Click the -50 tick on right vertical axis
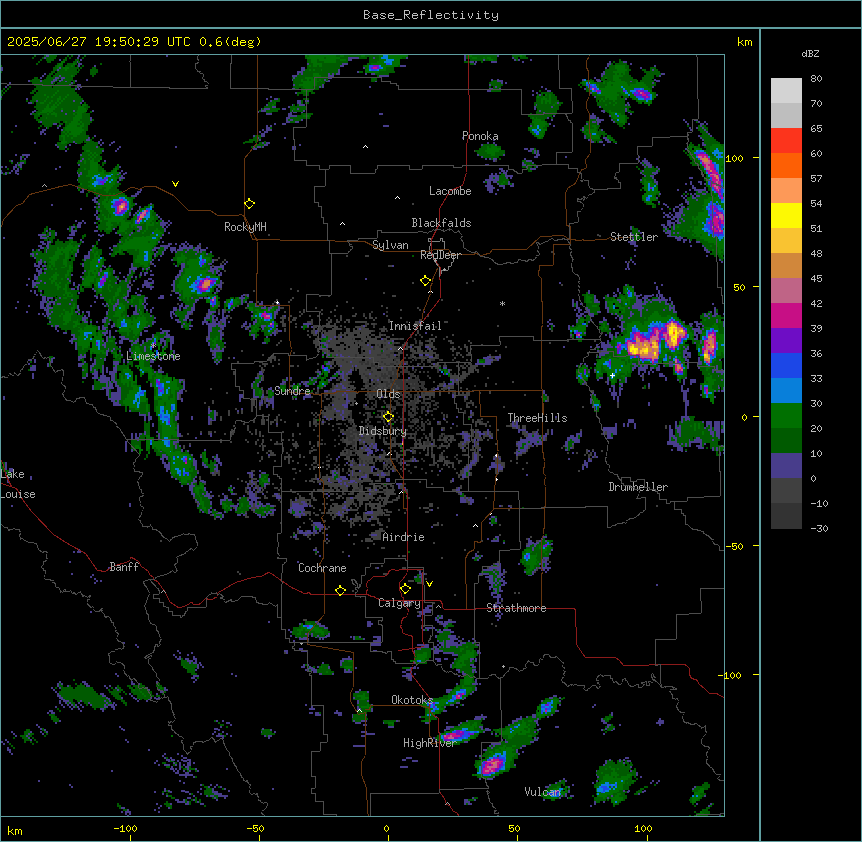The width and height of the screenshot is (862, 842). tap(735, 546)
